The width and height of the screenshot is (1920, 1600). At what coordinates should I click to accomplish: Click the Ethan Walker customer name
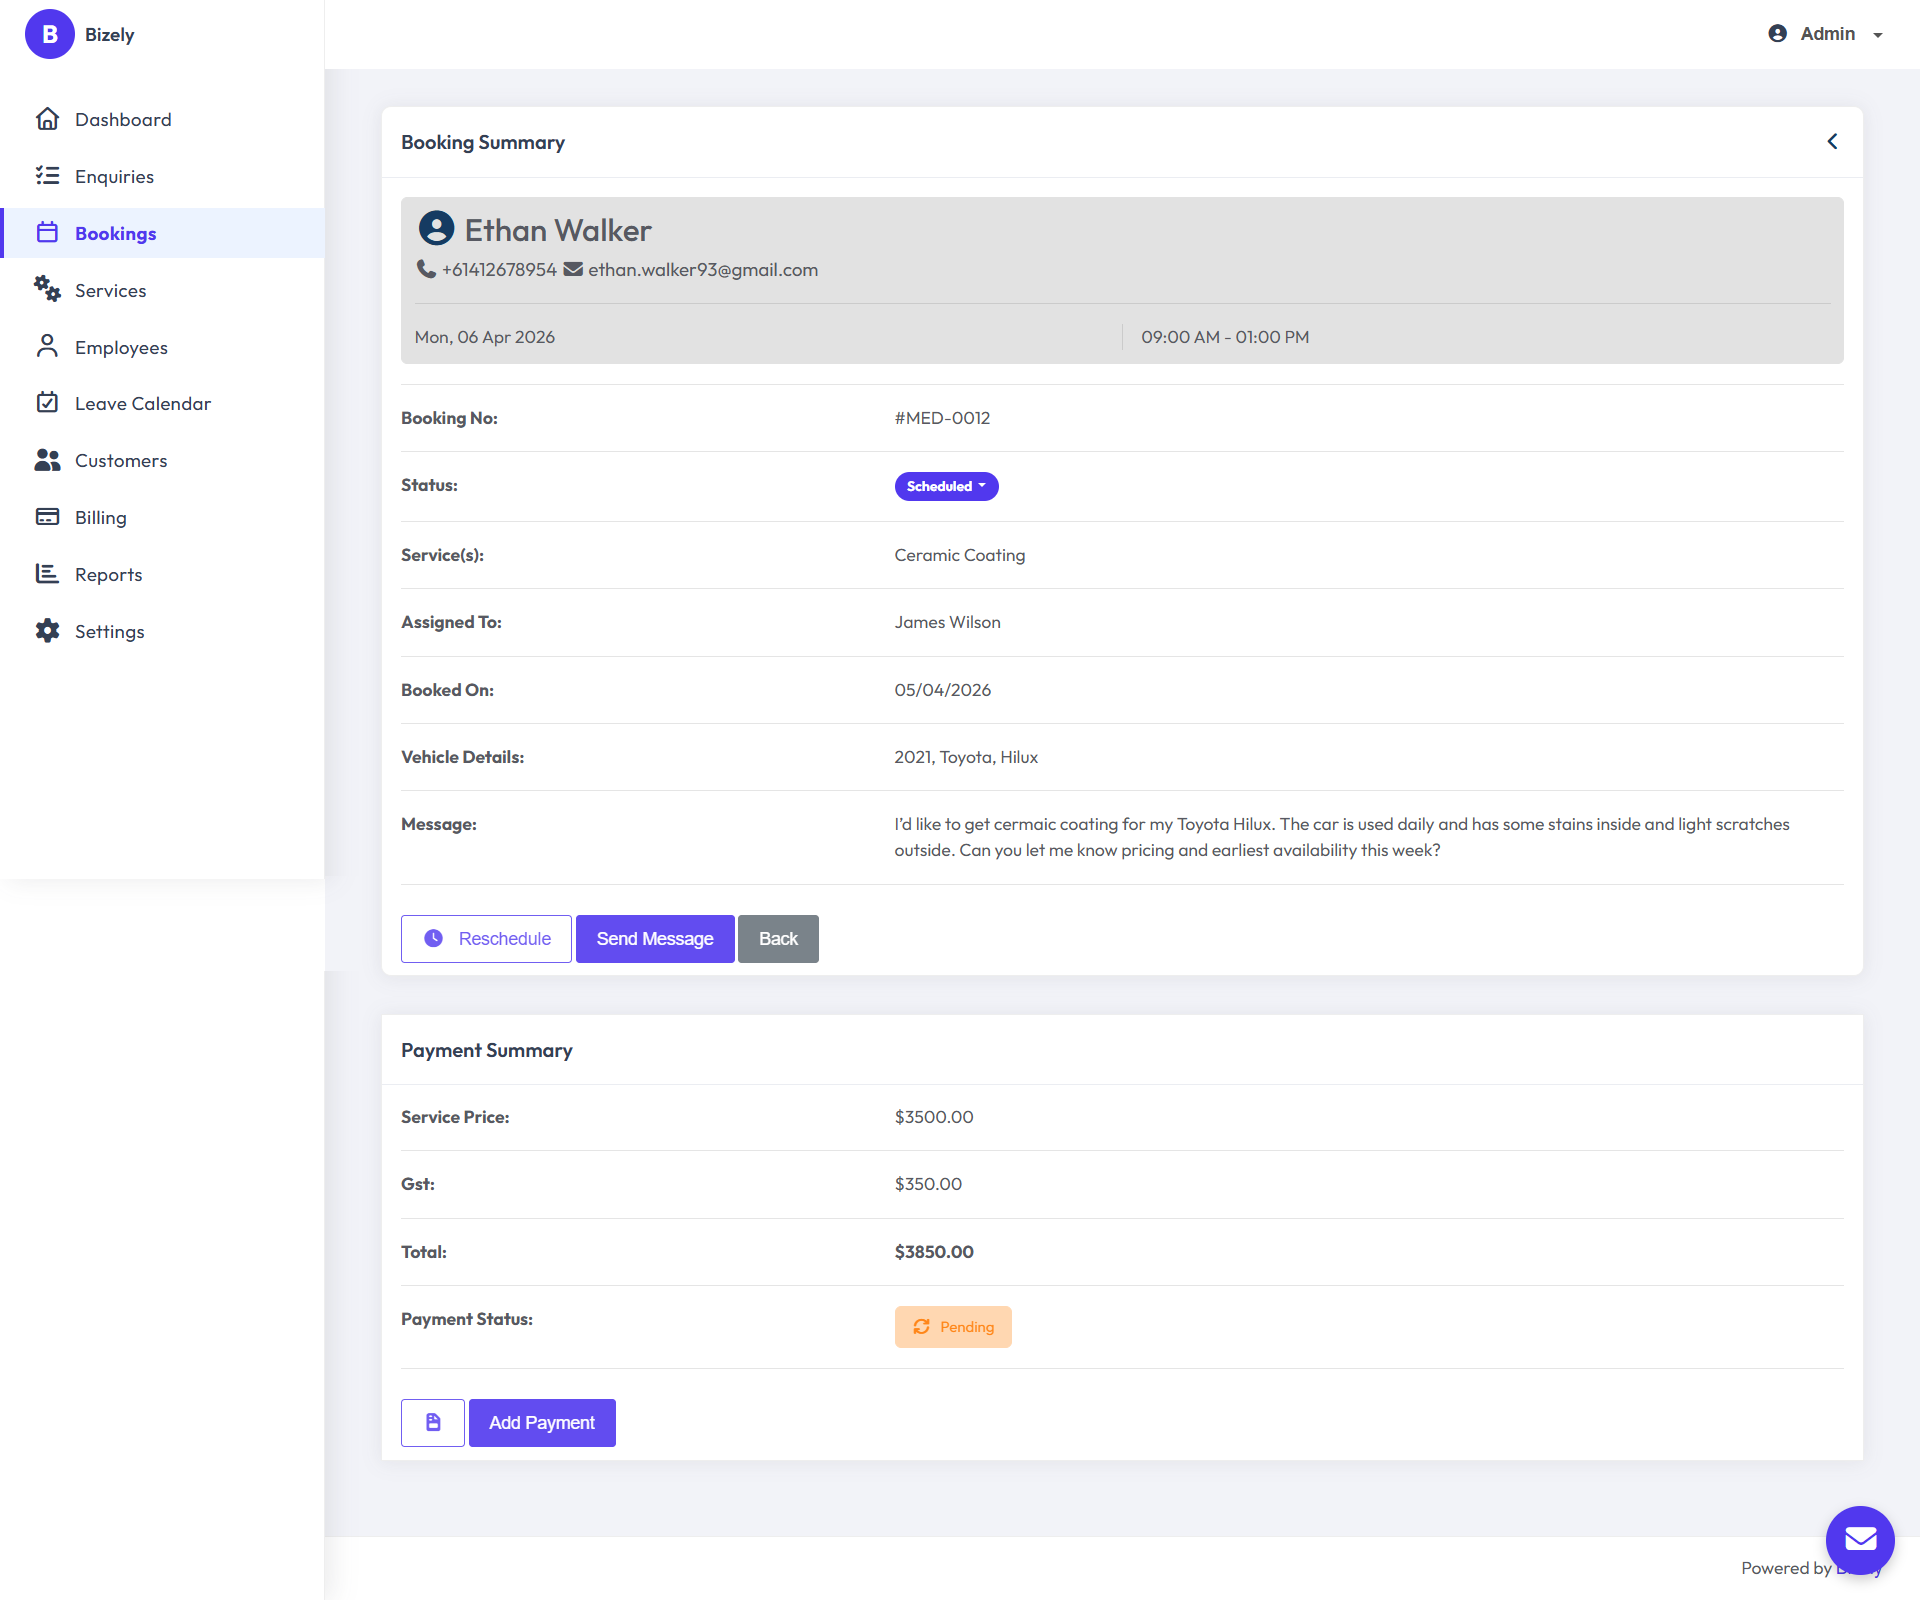(558, 230)
